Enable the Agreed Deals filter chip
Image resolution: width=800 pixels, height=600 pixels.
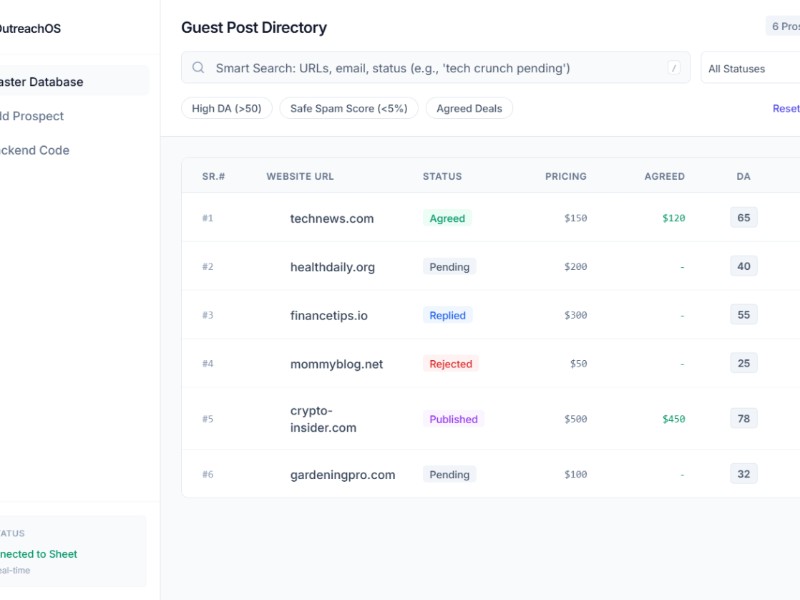pyautogui.click(x=469, y=108)
